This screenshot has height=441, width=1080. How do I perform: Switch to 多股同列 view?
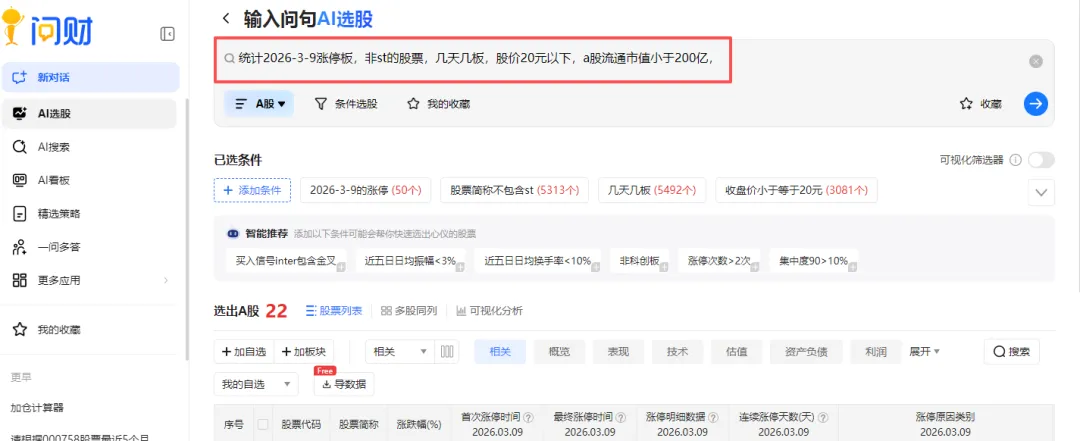[408, 311]
